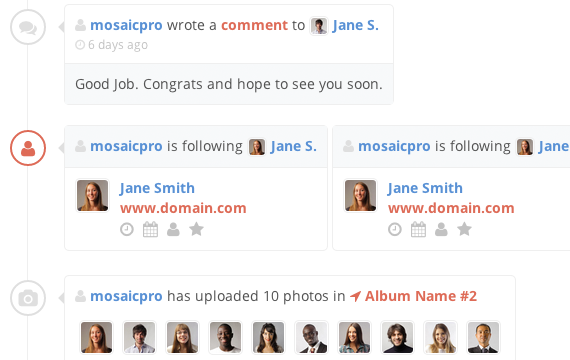Click star icon in first Jane Smith card
This screenshot has width=570, height=360.
[x=196, y=229]
